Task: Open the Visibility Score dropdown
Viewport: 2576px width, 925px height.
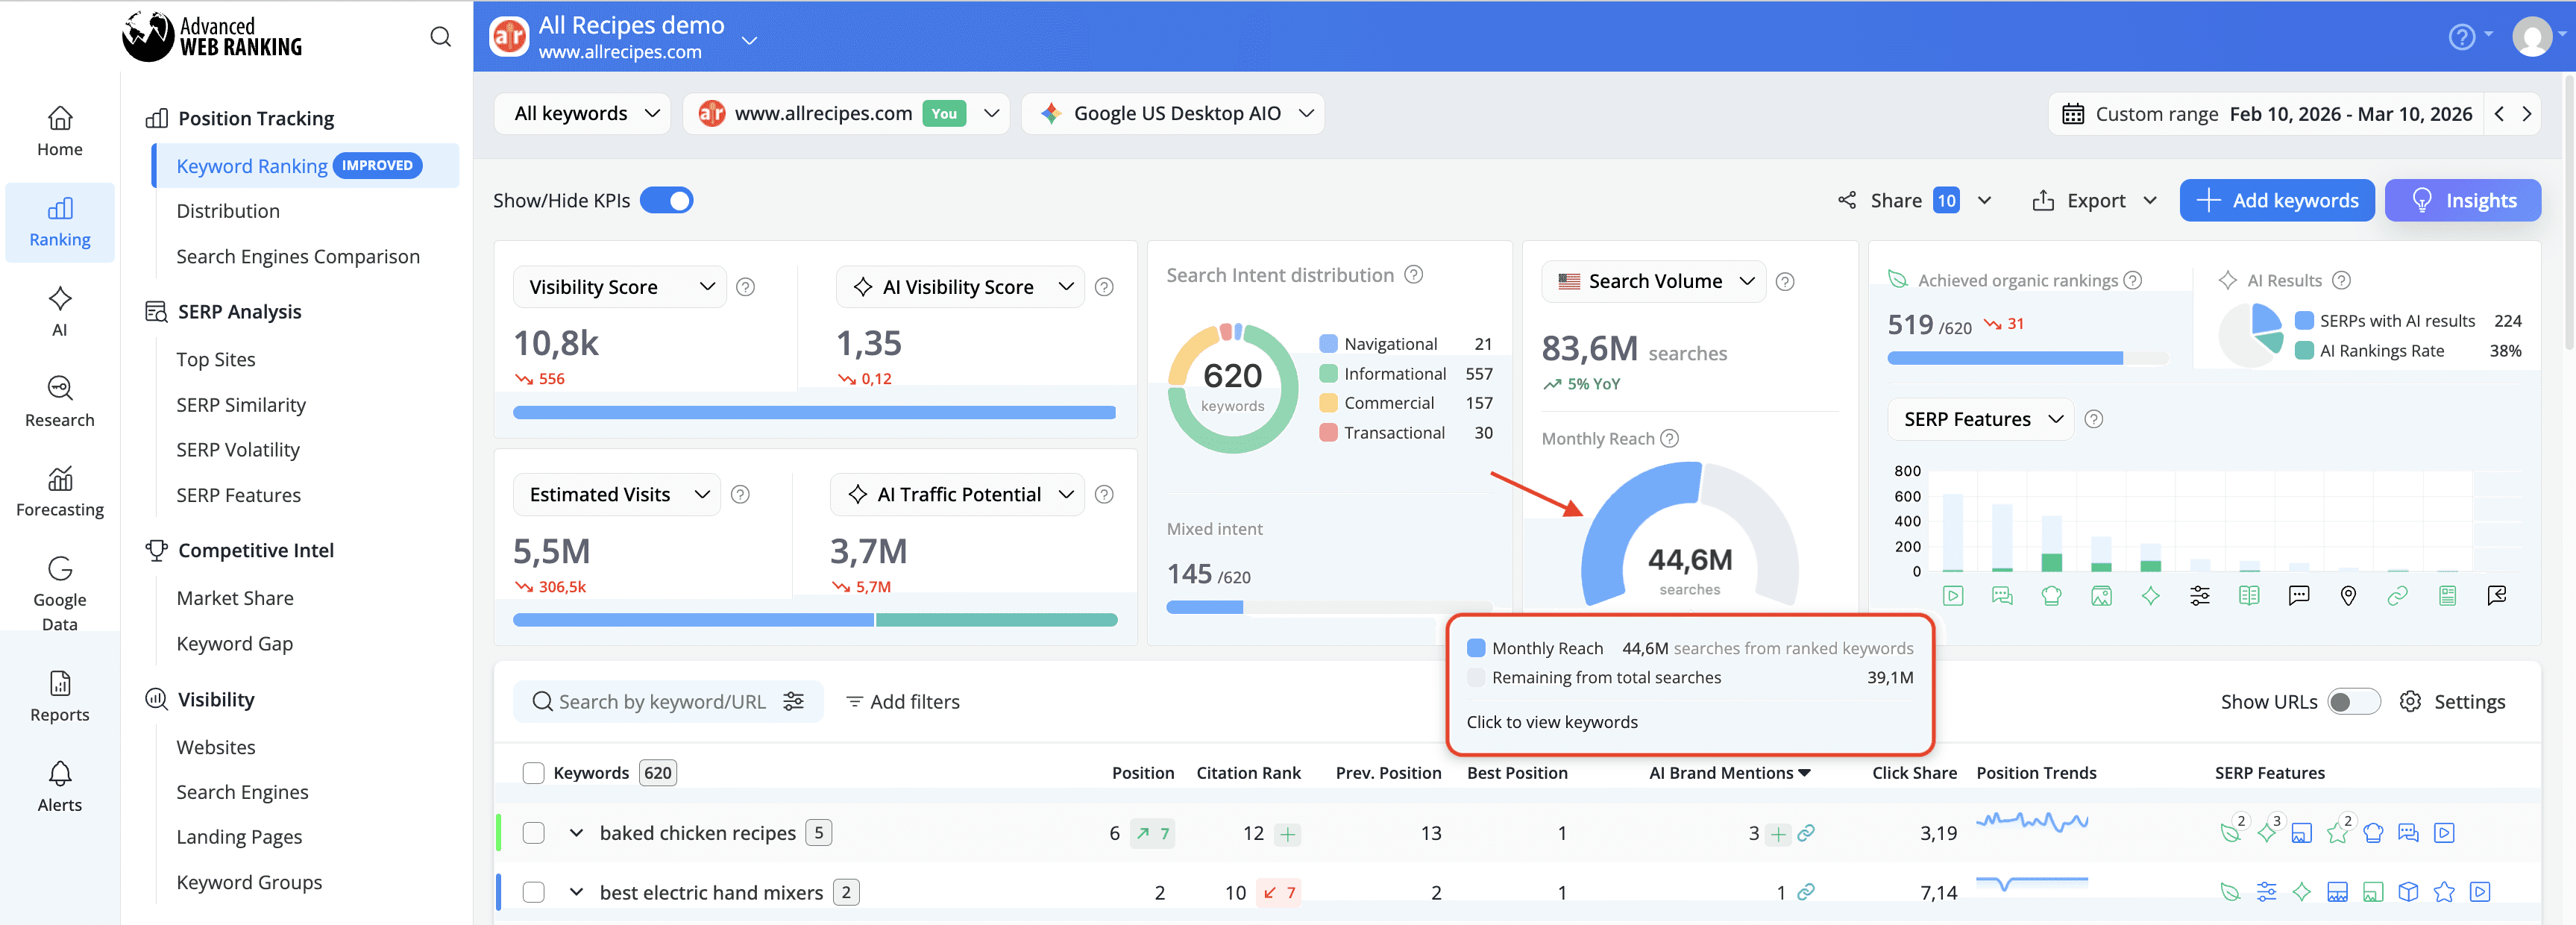Action: (618, 287)
